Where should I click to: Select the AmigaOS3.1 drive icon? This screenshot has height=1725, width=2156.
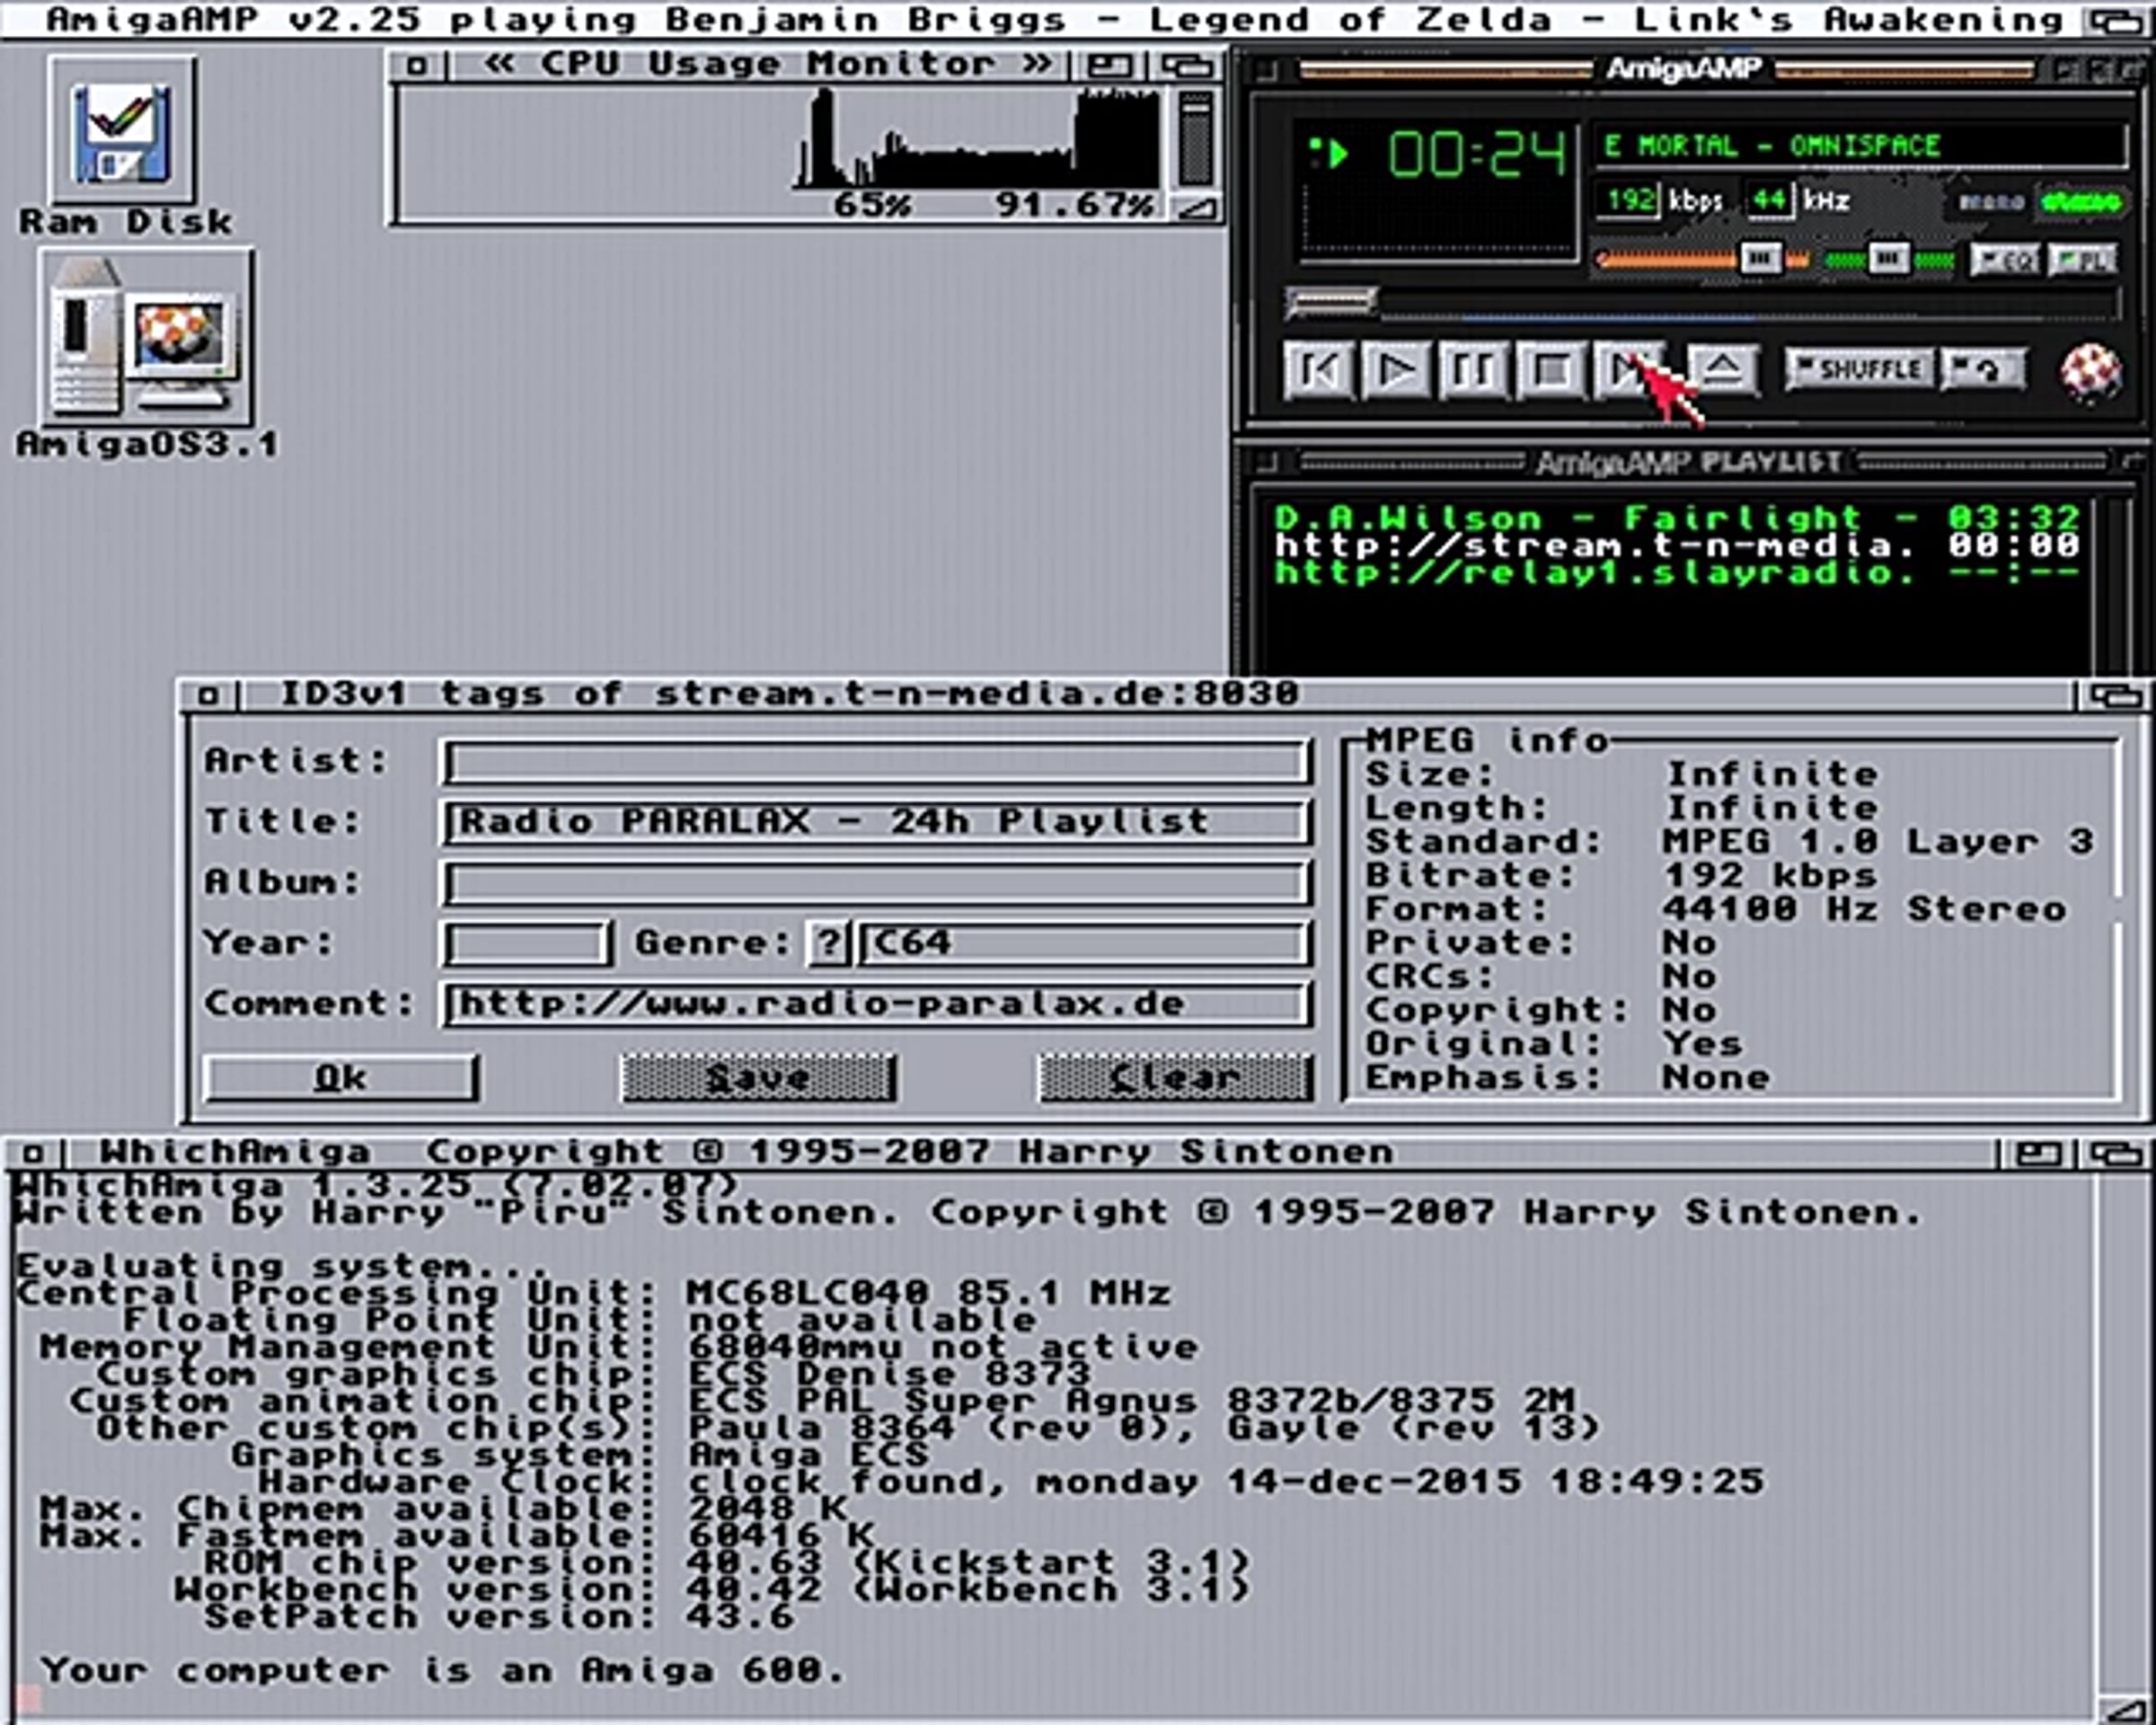click(x=146, y=337)
